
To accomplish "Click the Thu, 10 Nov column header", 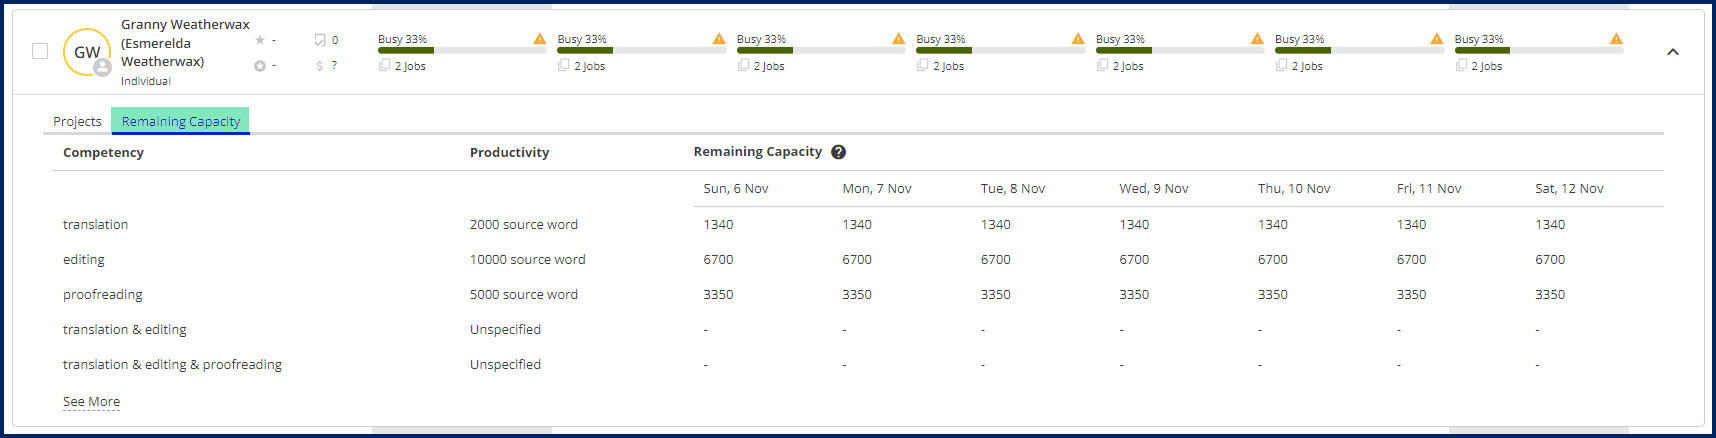I will [x=1294, y=189].
